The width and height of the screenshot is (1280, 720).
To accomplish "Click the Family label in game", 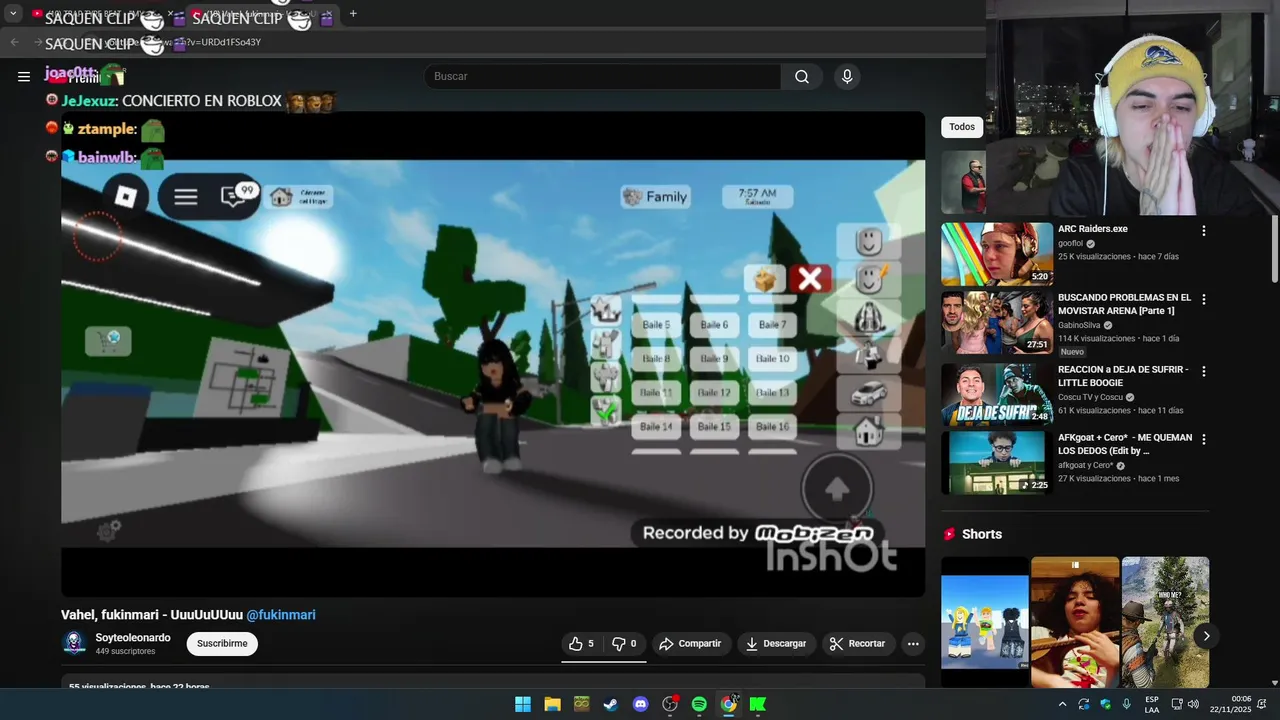I will click(654, 197).
